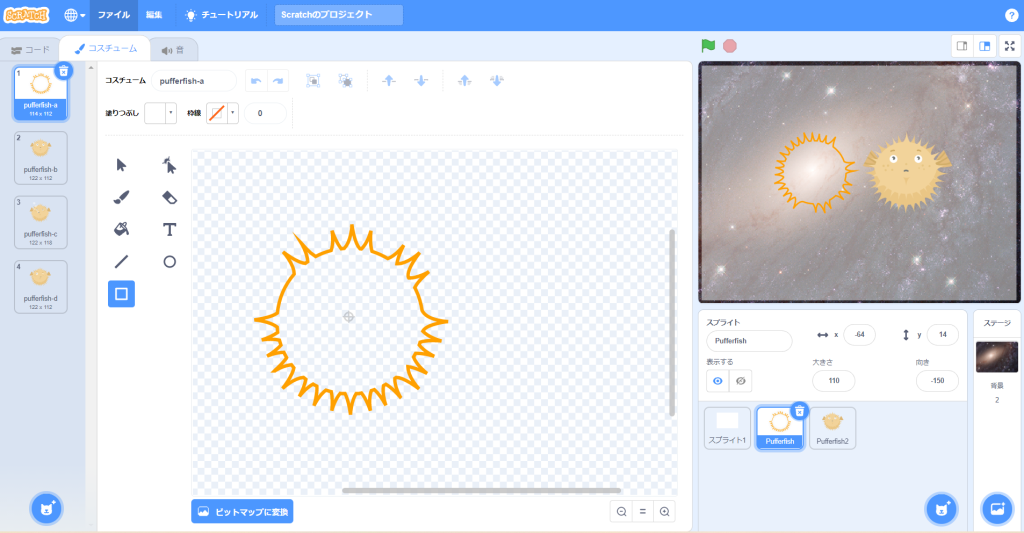The height and width of the screenshot is (533, 1024).
Task: Open チュートリアル from the top bar
Action: [x=222, y=15]
